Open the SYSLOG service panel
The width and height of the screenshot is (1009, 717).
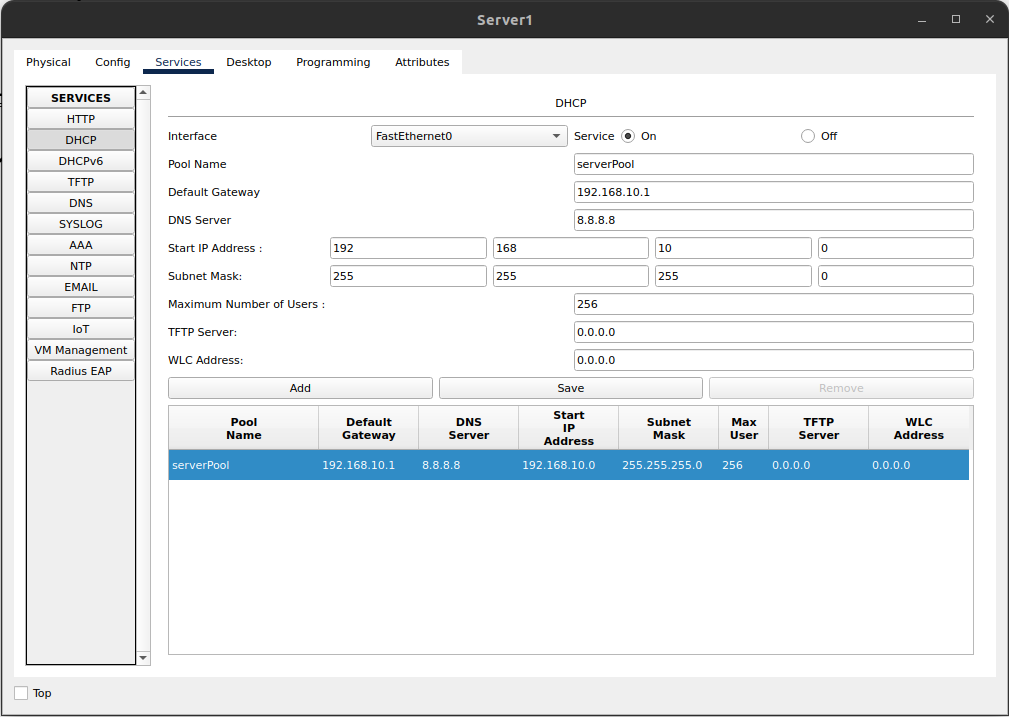(x=80, y=223)
